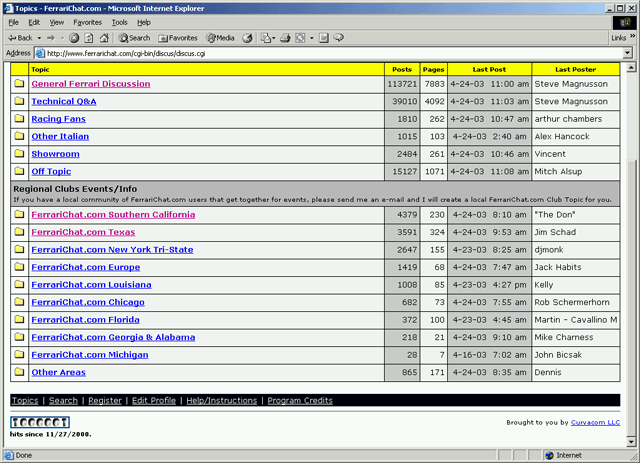
Task: Click folder icon beside FerrariChat.com Chicago
Action: (19, 302)
